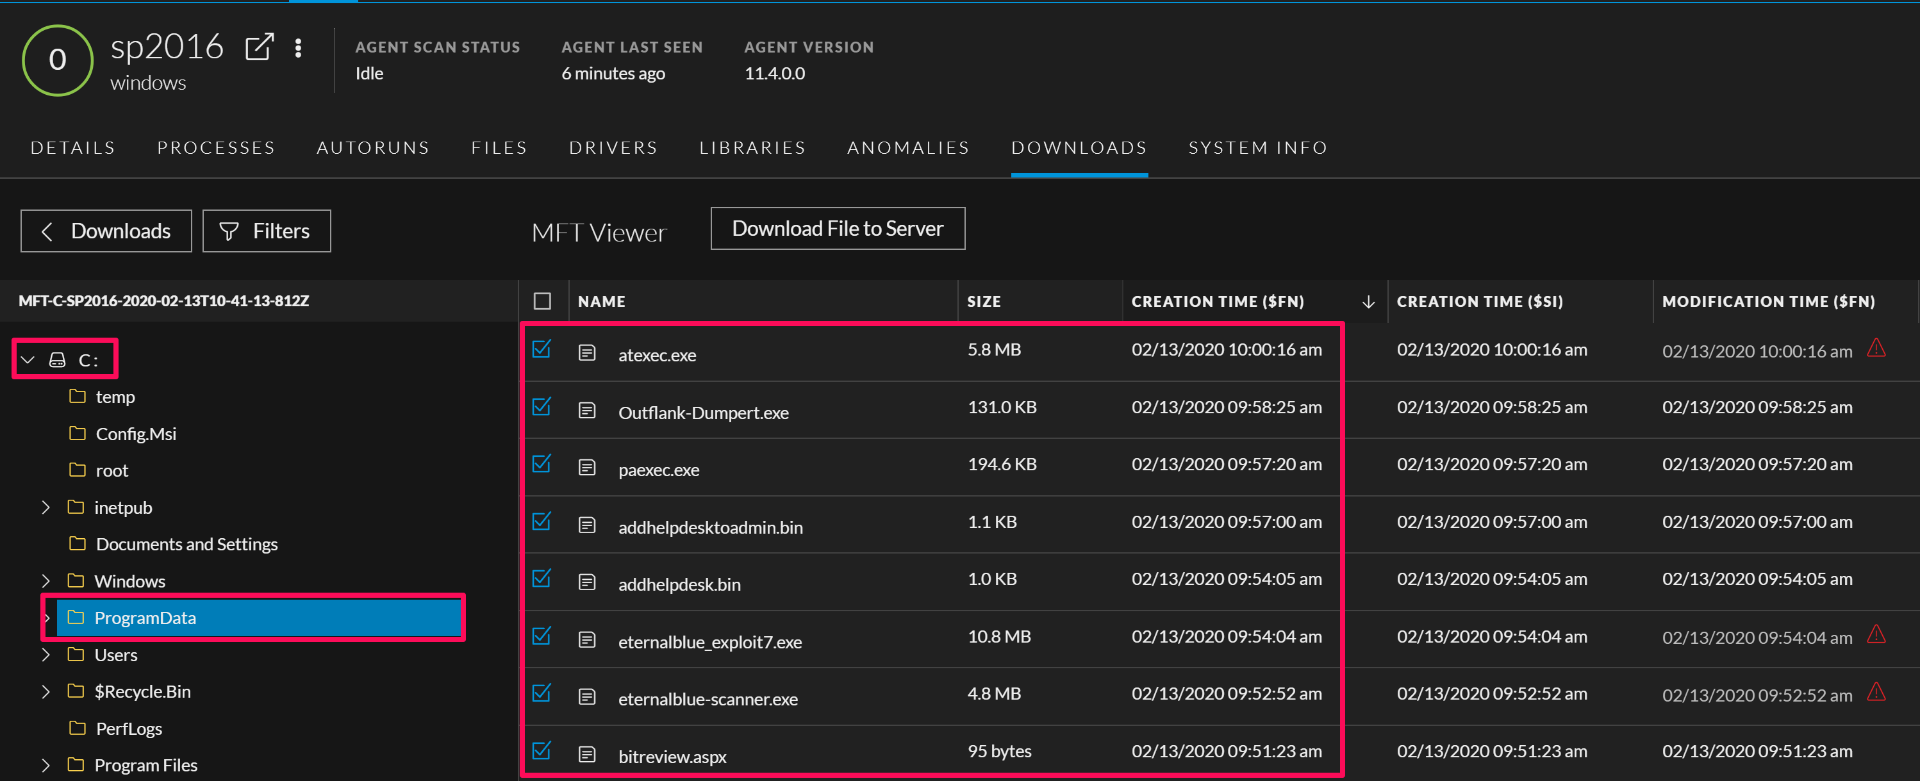This screenshot has width=1920, height=781.
Task: Open the three-dot more actions menu
Action: pyautogui.click(x=298, y=48)
